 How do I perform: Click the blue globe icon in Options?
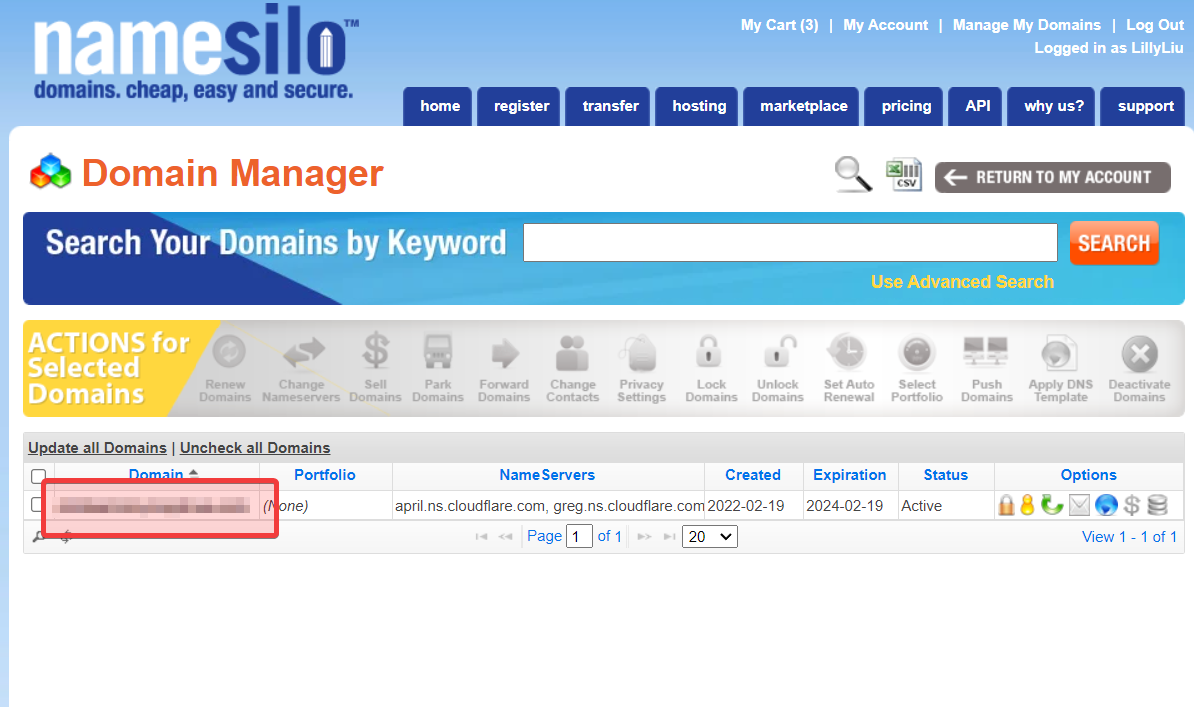point(1105,505)
